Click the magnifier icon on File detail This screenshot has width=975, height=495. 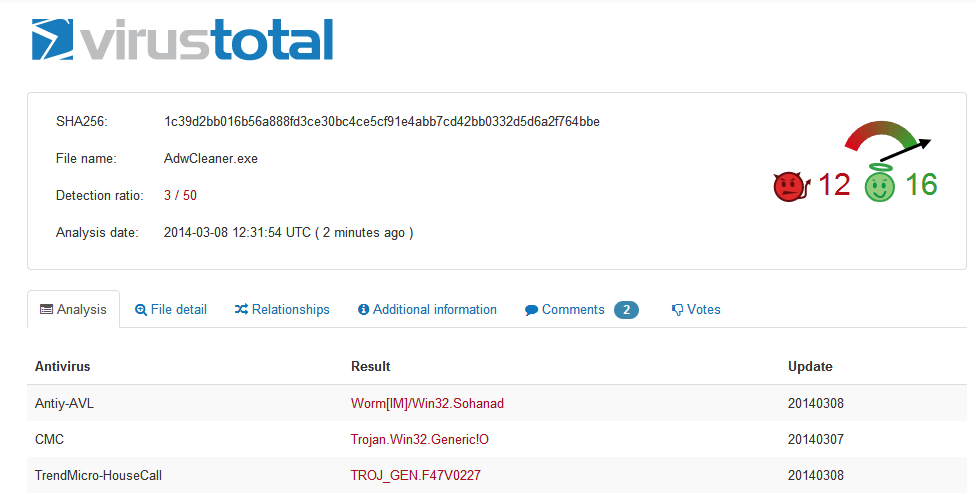(x=141, y=310)
